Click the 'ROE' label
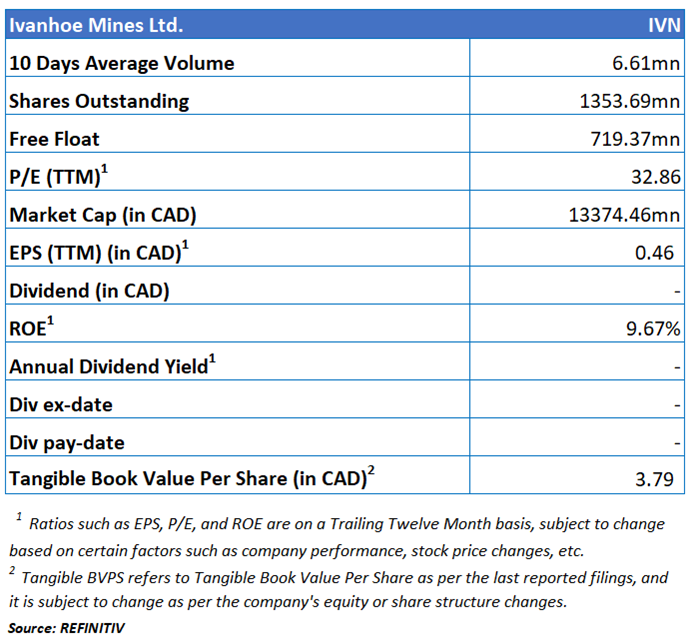Image resolution: width=699 pixels, height=643 pixels. click(31, 327)
